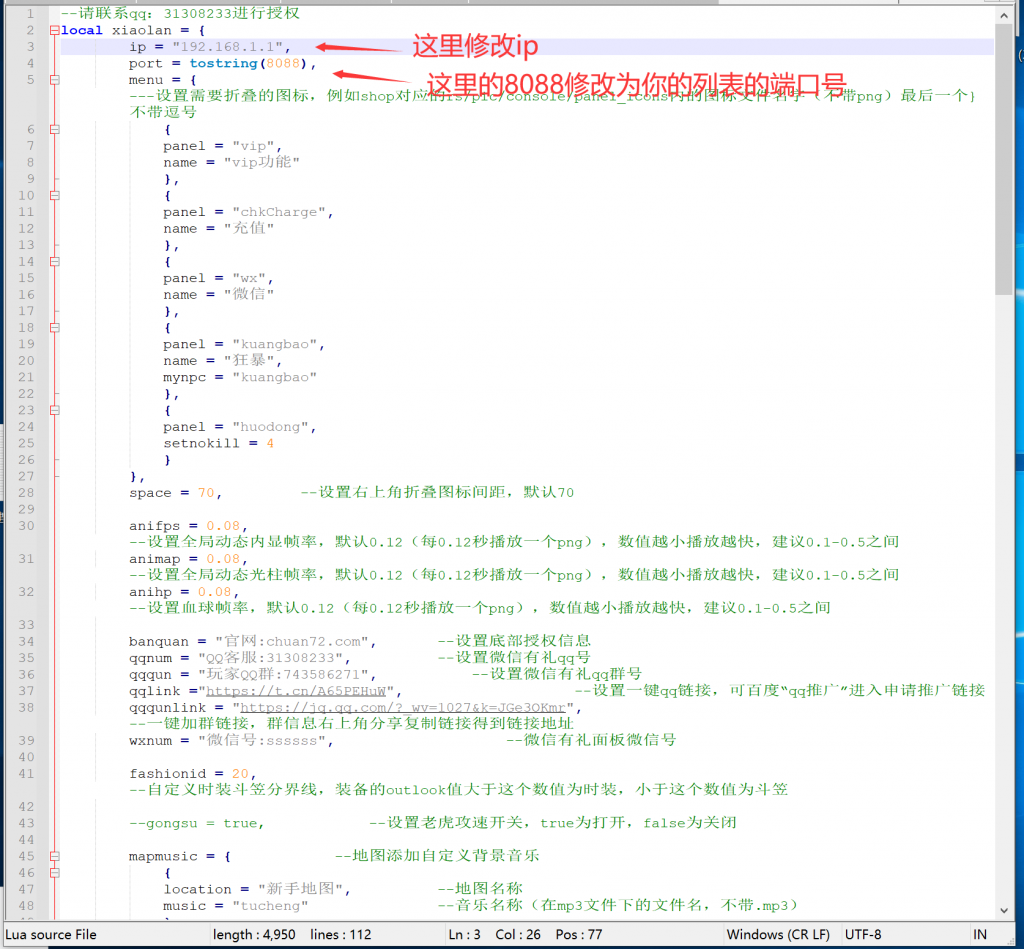
Task: Click the 'UTF-8' encoding indicator
Action: coord(863,935)
